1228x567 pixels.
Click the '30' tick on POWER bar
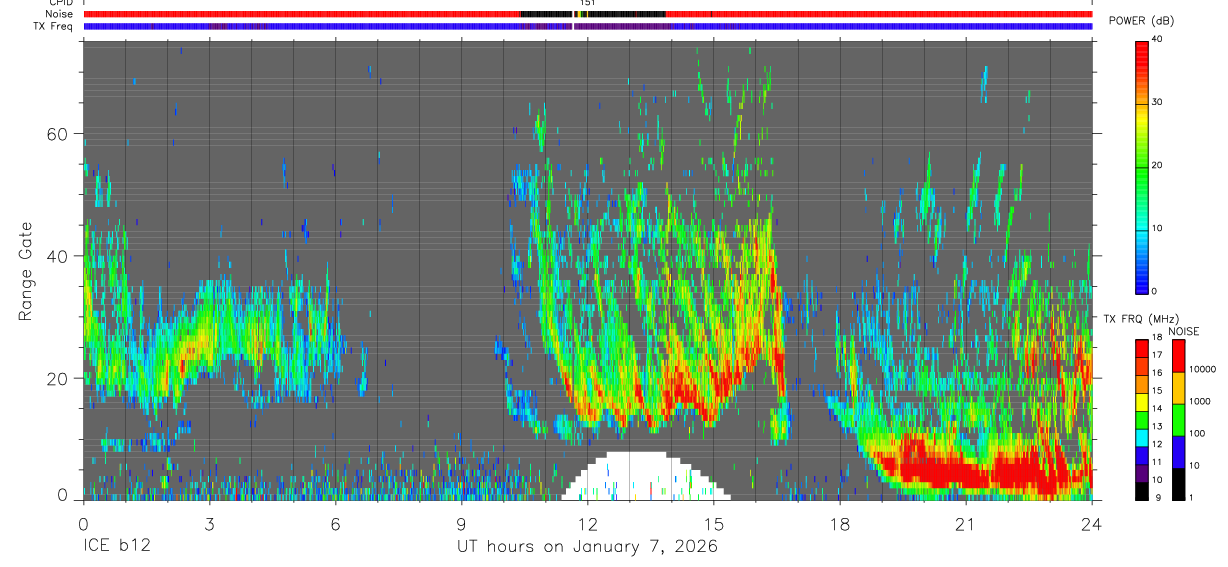click(1158, 102)
